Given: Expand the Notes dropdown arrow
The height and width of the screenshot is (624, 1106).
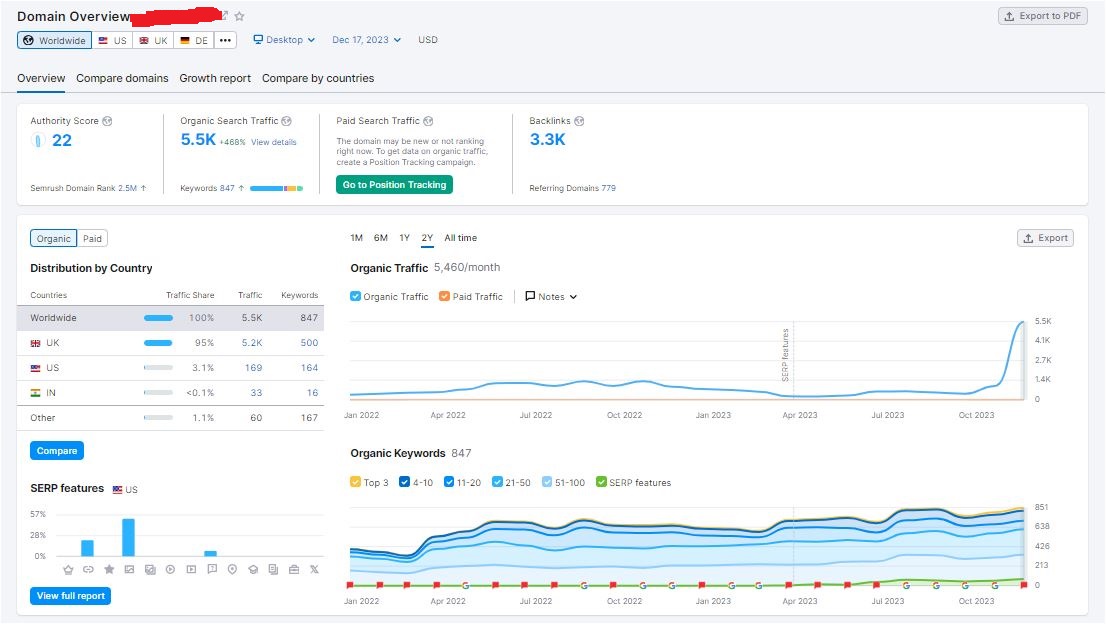Looking at the screenshot, I should (x=572, y=296).
